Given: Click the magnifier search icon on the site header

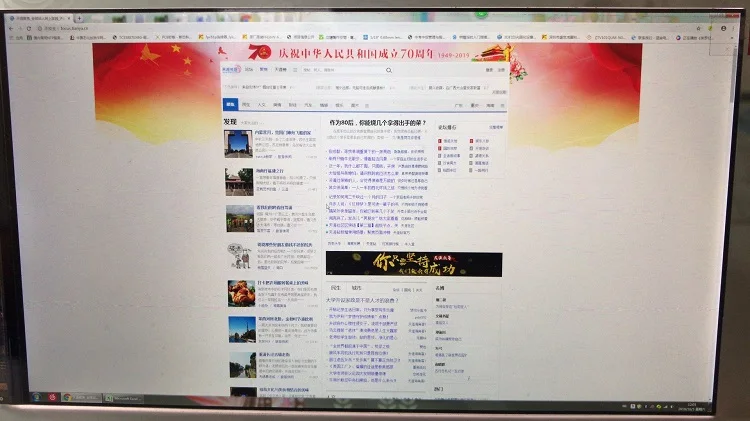Looking at the screenshot, I should click(x=389, y=70).
